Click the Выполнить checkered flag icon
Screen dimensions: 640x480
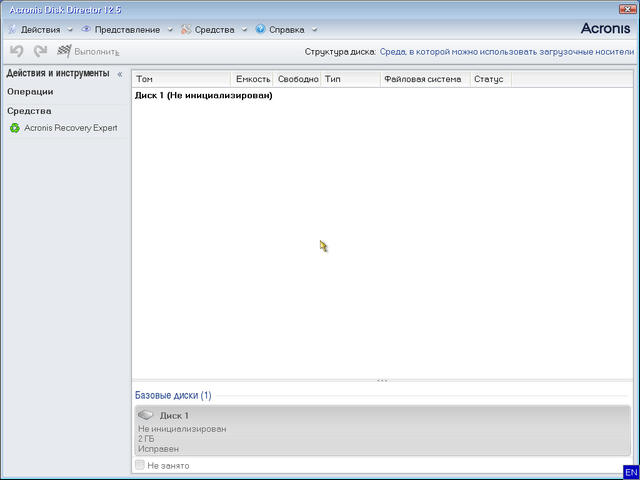point(65,51)
